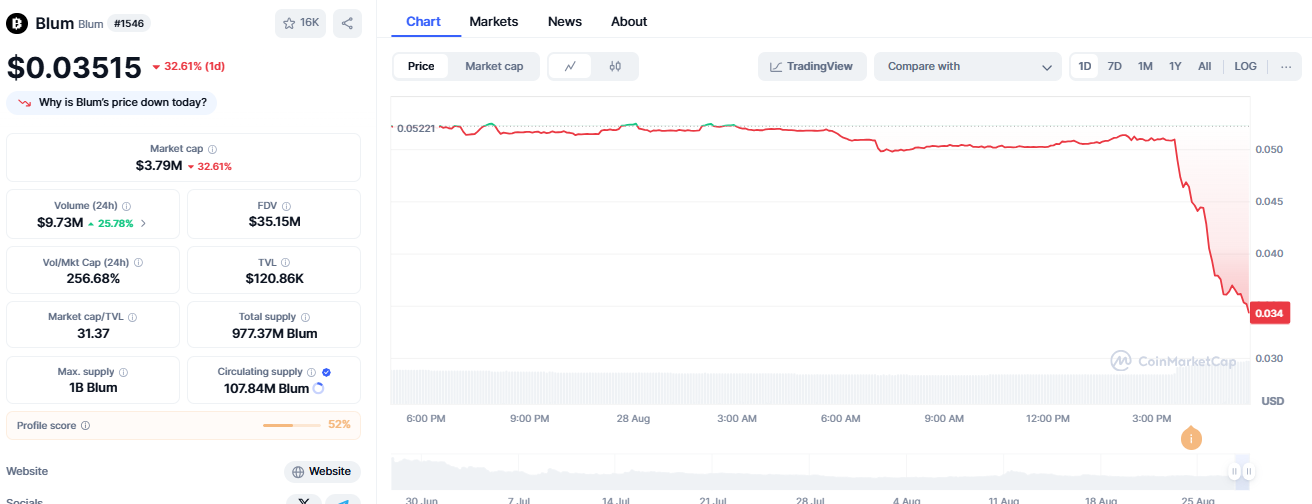
Task: Click Why is Blum's price down today
Action: 112,103
